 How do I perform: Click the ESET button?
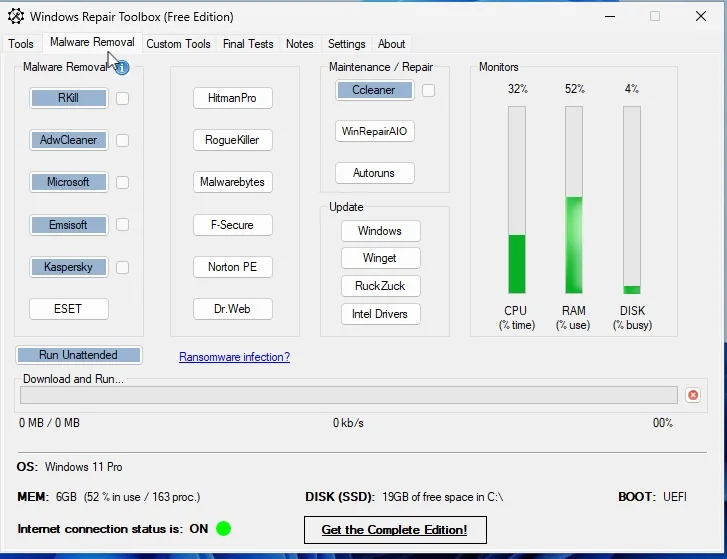coord(69,309)
